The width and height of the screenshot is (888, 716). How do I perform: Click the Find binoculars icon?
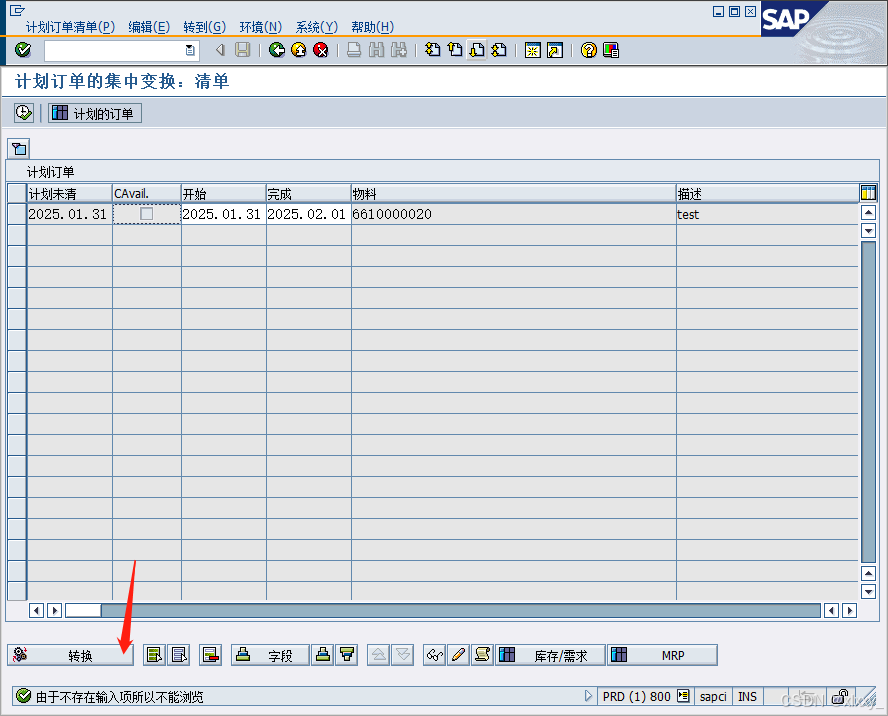pyautogui.click(x=376, y=50)
